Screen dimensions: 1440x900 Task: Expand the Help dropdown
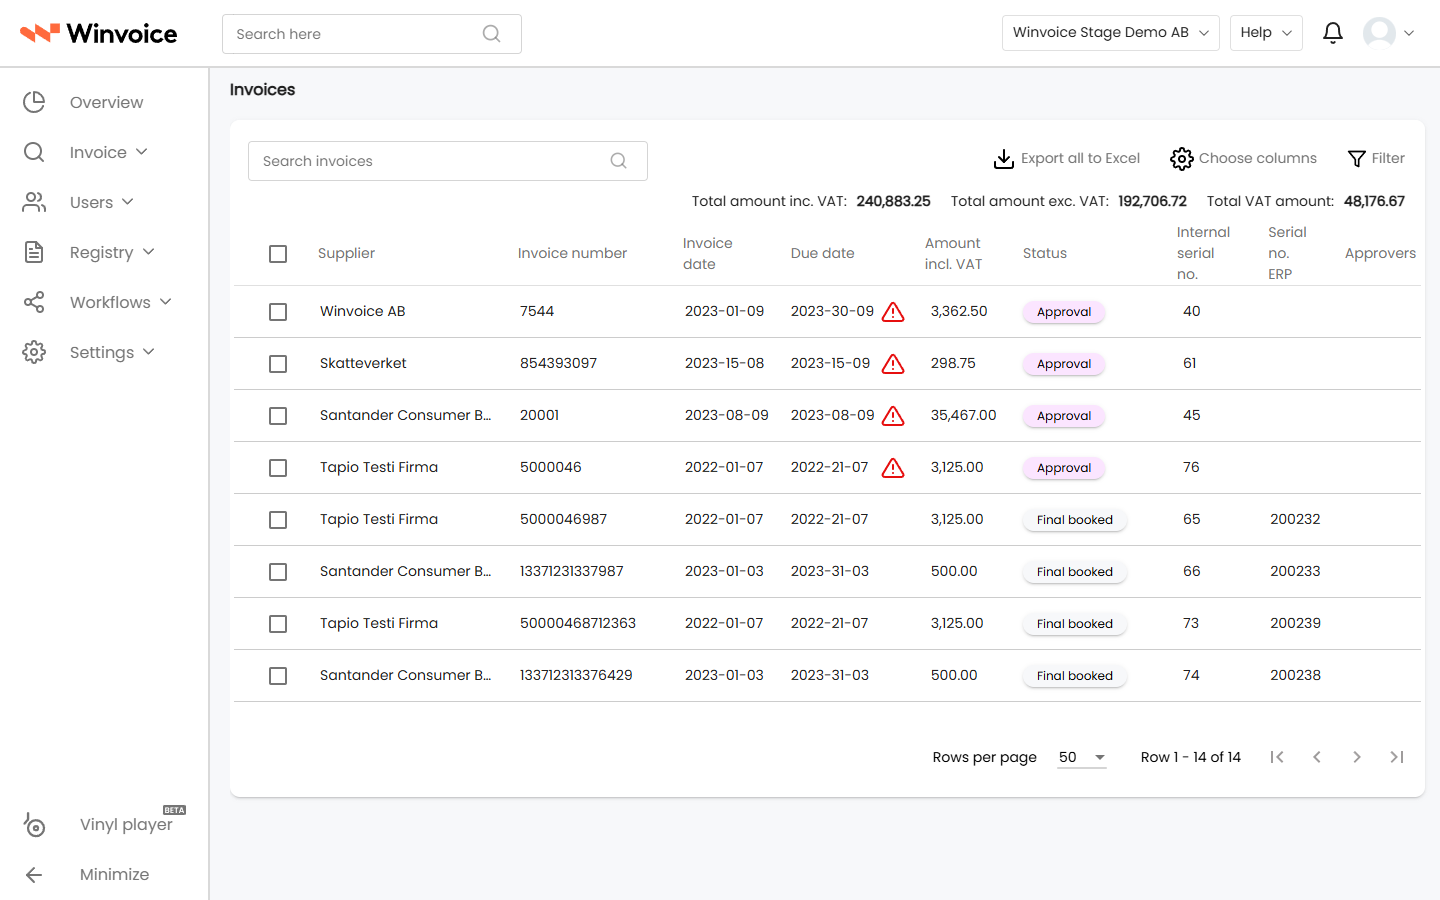pyautogui.click(x=1266, y=33)
